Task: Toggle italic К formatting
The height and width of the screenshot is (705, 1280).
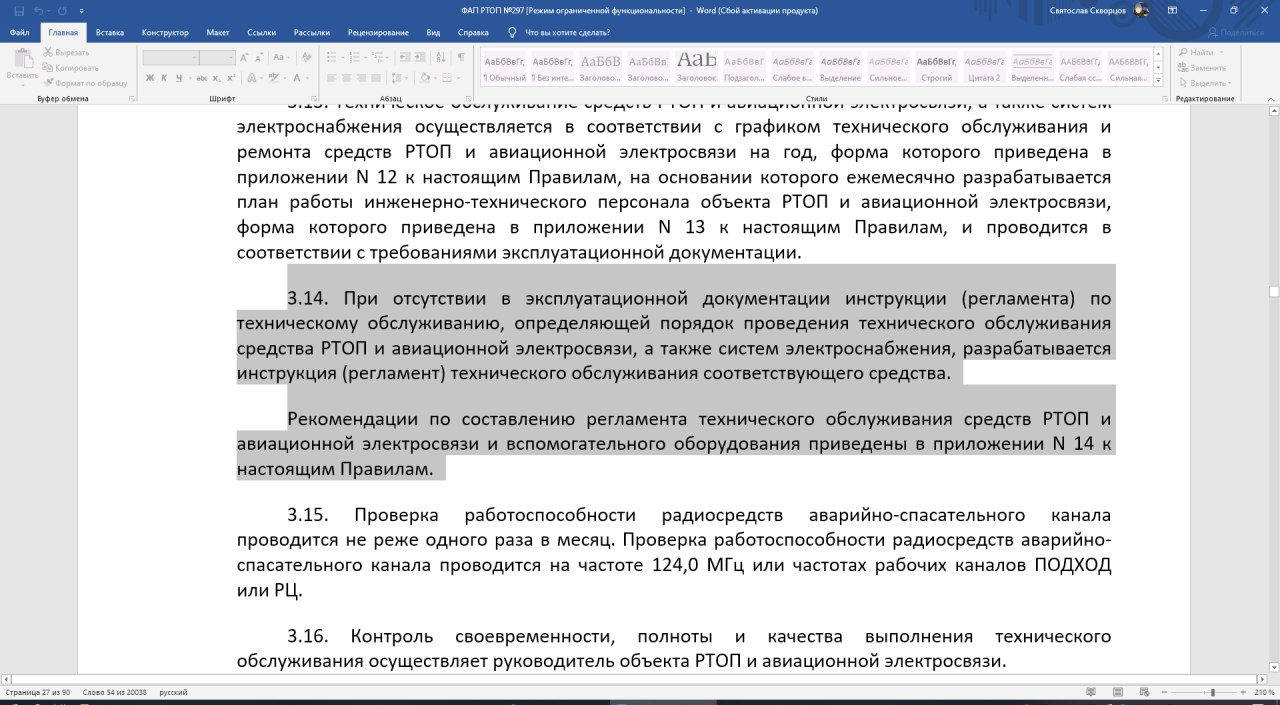Action: [x=164, y=78]
